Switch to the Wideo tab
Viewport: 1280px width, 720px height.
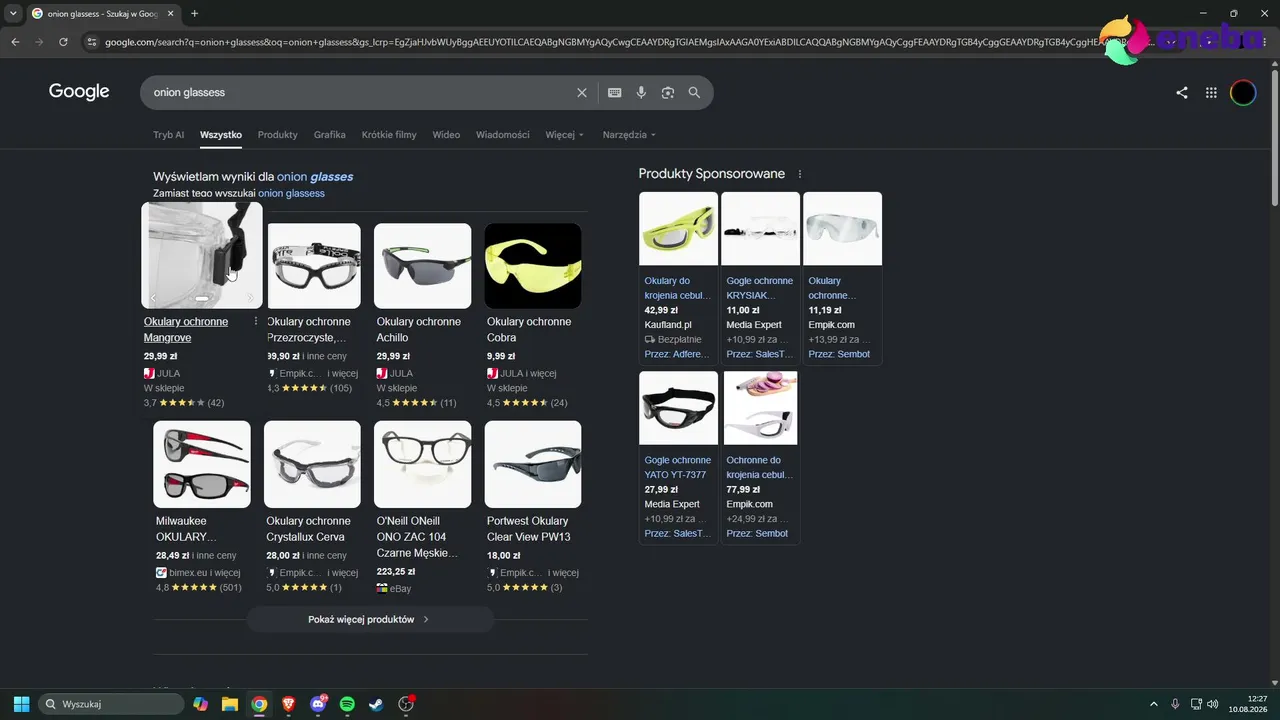(x=446, y=135)
